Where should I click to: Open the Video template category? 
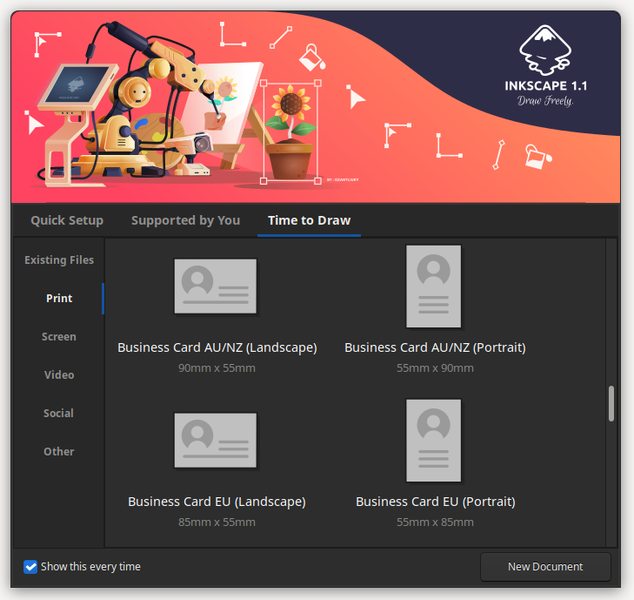(x=59, y=375)
